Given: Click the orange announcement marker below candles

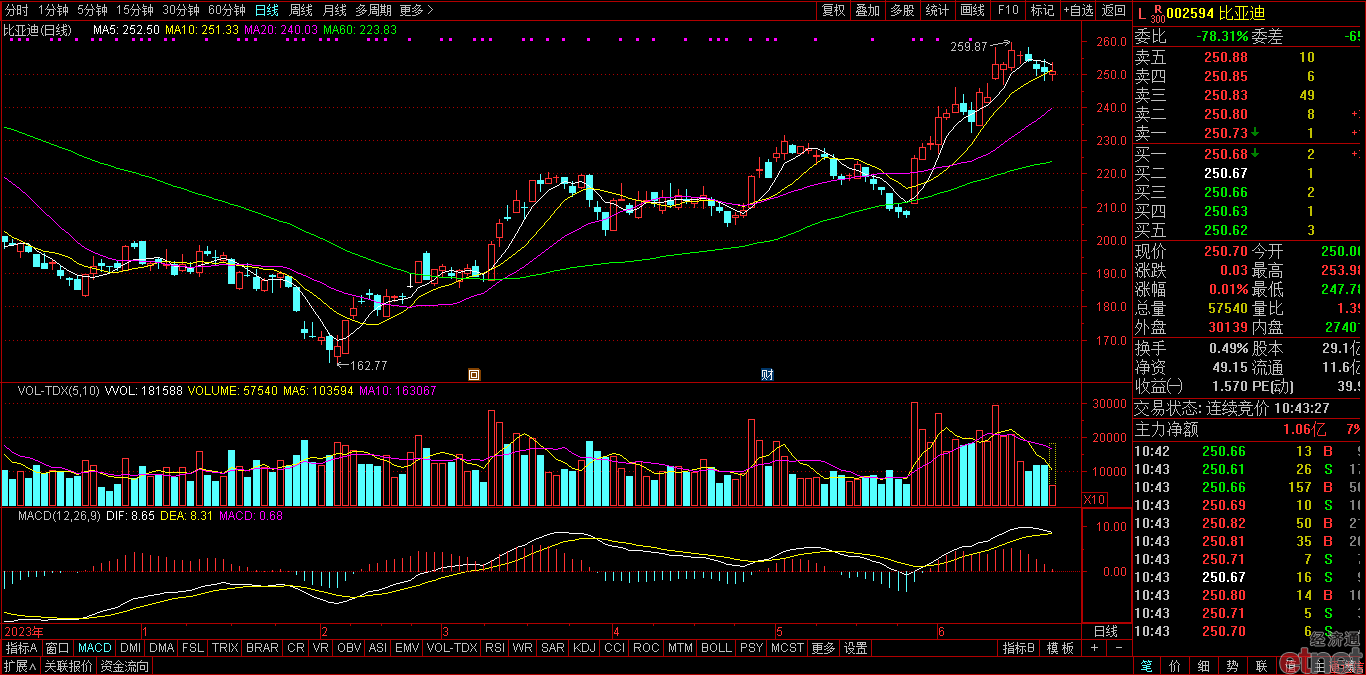Looking at the screenshot, I should (474, 375).
